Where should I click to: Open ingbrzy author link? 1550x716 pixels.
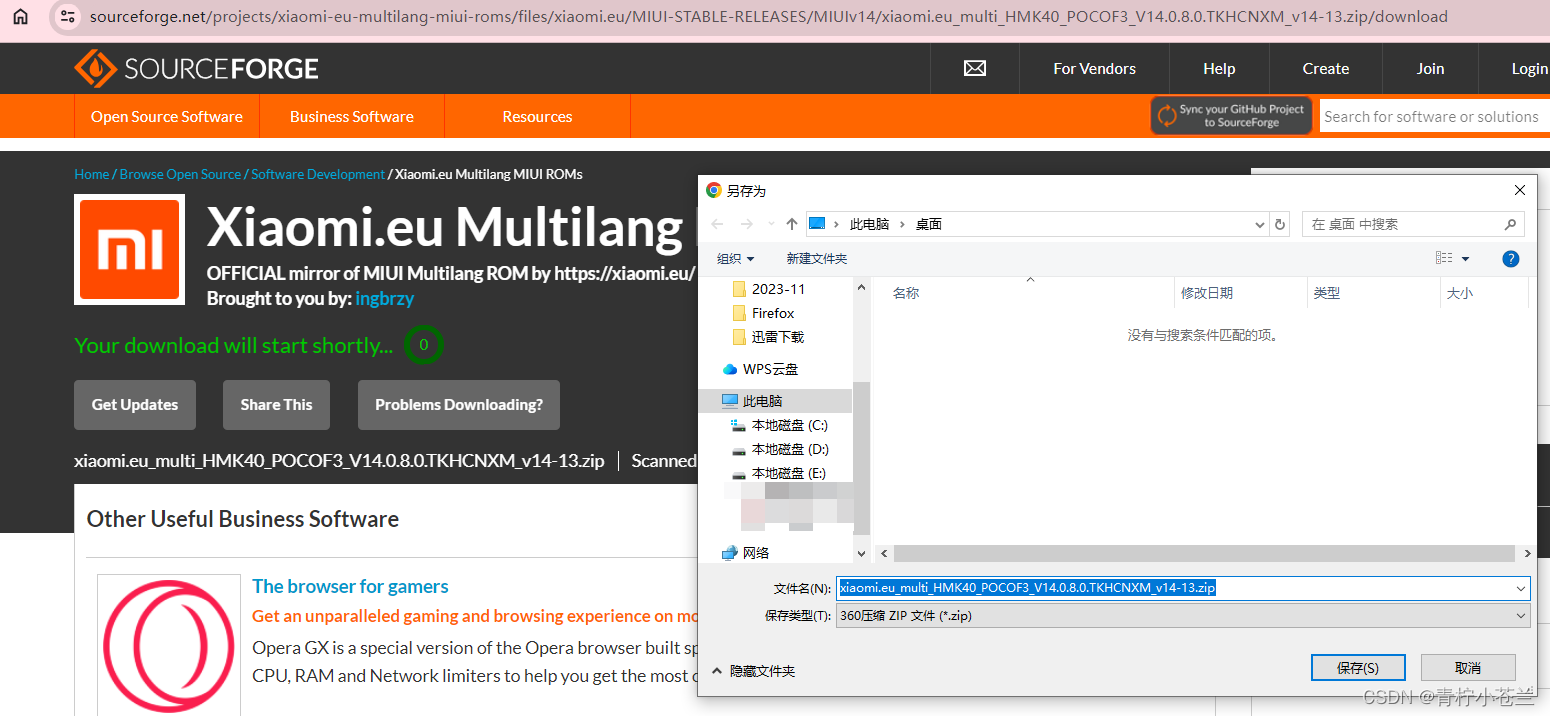pos(384,298)
